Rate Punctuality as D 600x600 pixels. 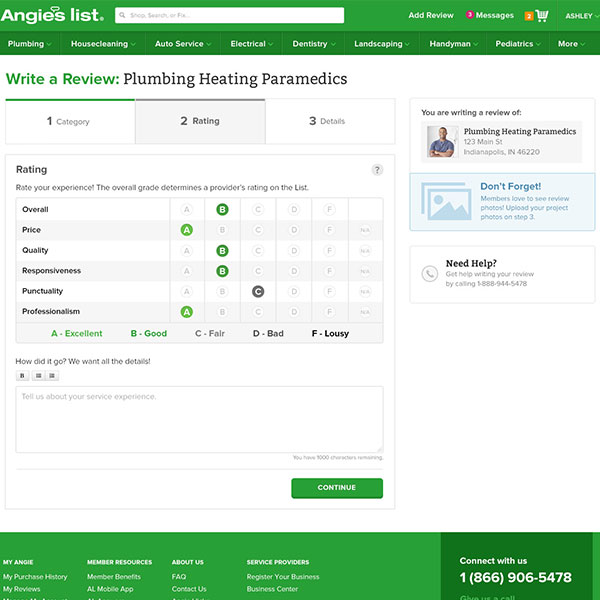tap(294, 291)
